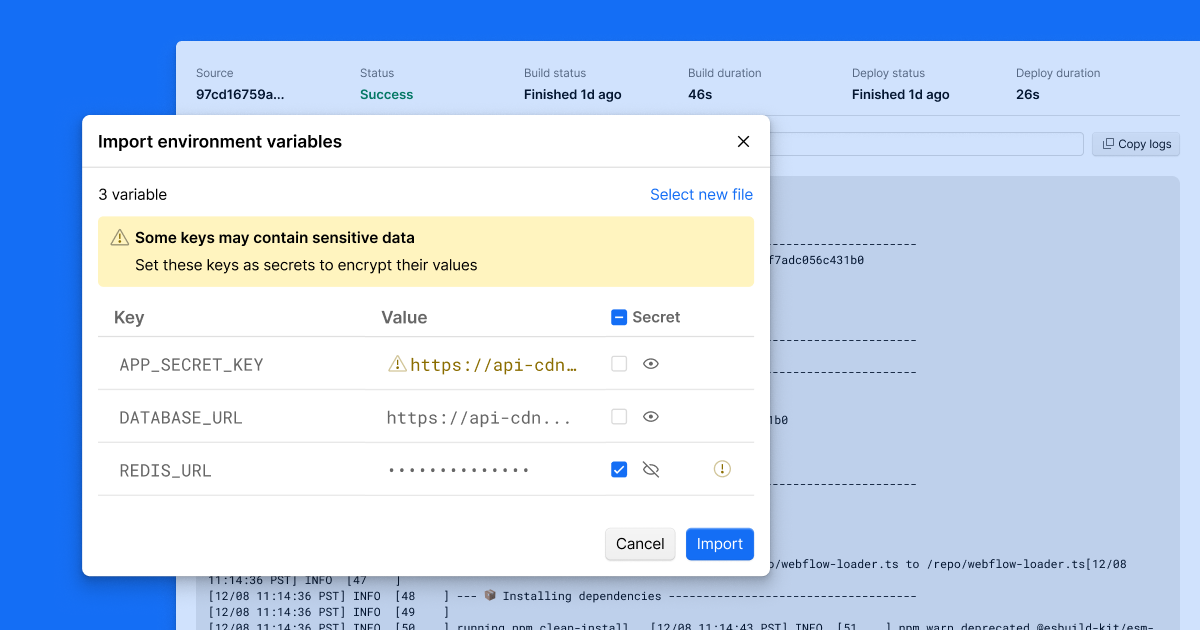Reveal the APP_SECRET_KEY value with the eye icon
Image resolution: width=1200 pixels, height=630 pixels.
(x=651, y=364)
